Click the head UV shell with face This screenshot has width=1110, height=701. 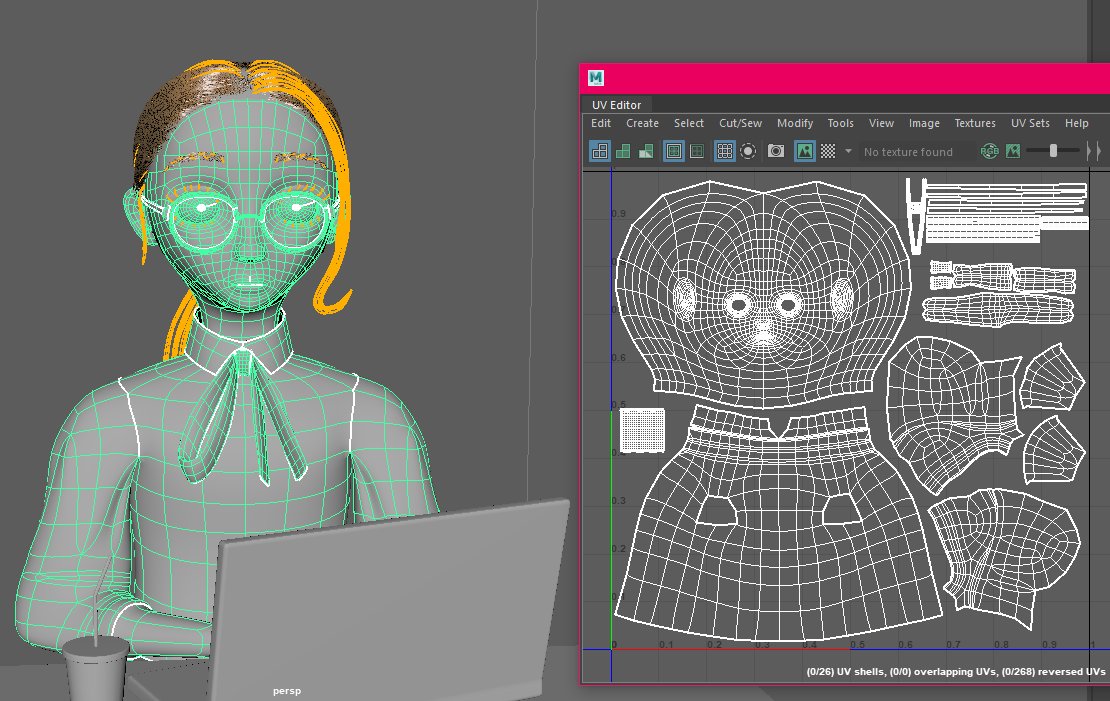point(763,294)
